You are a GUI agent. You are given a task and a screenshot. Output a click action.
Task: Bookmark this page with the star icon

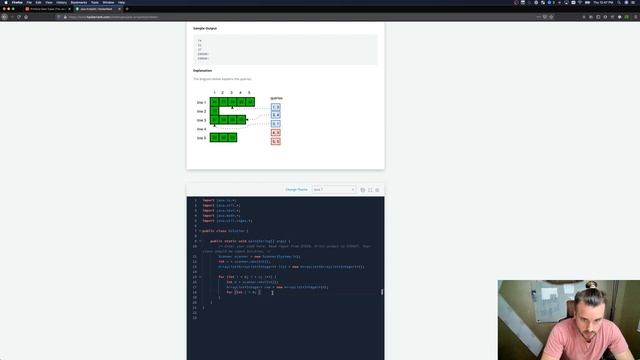point(551,17)
